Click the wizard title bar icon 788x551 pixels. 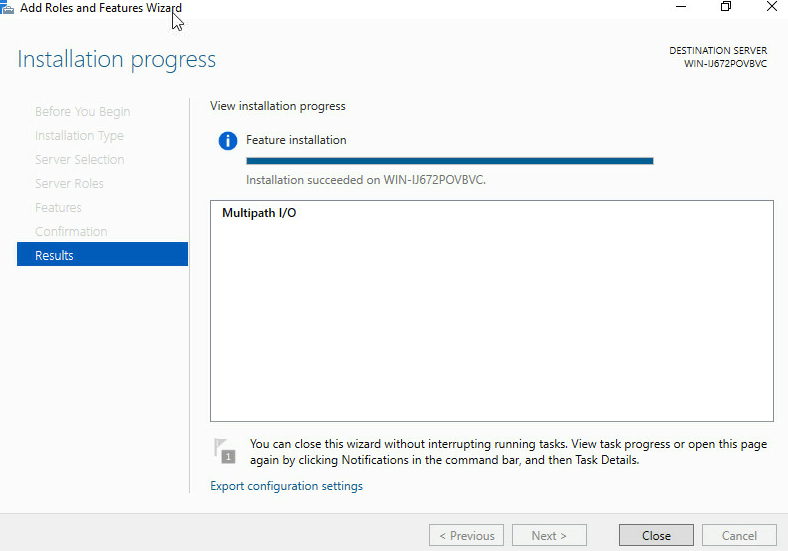(7, 8)
